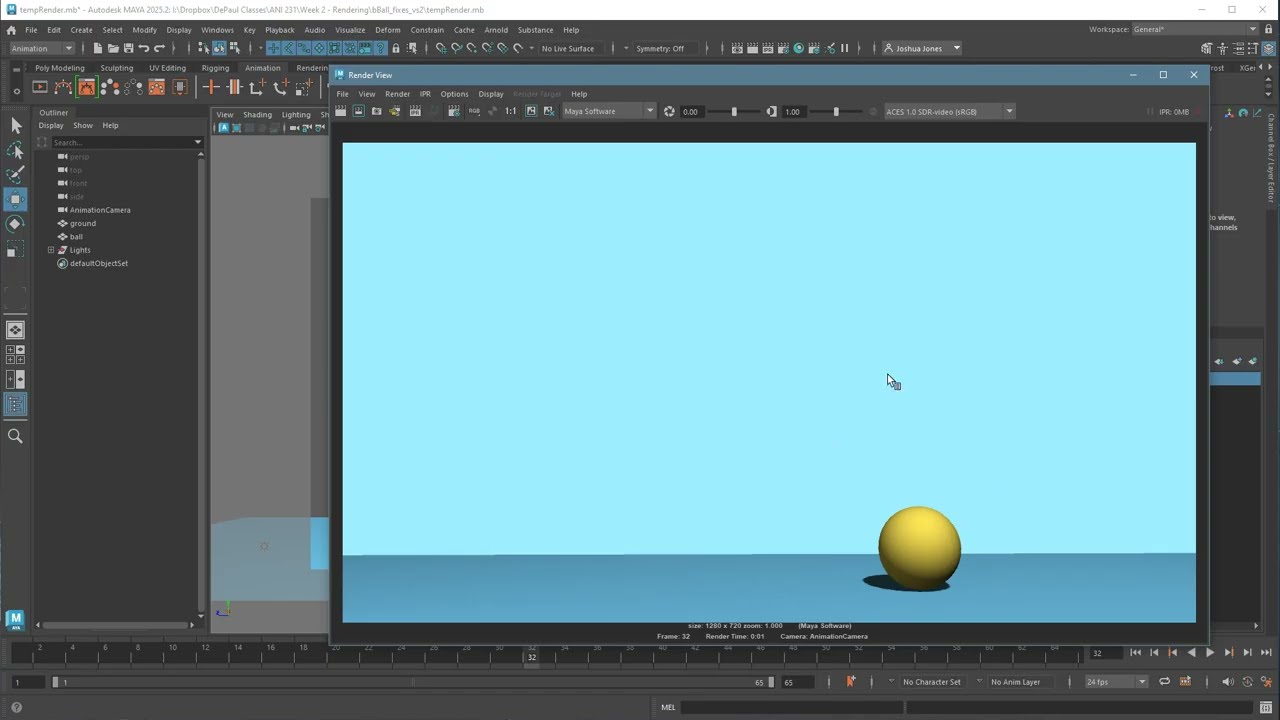The width and height of the screenshot is (1280, 720).
Task: Click the Joshua Jones account button
Action: pos(920,48)
